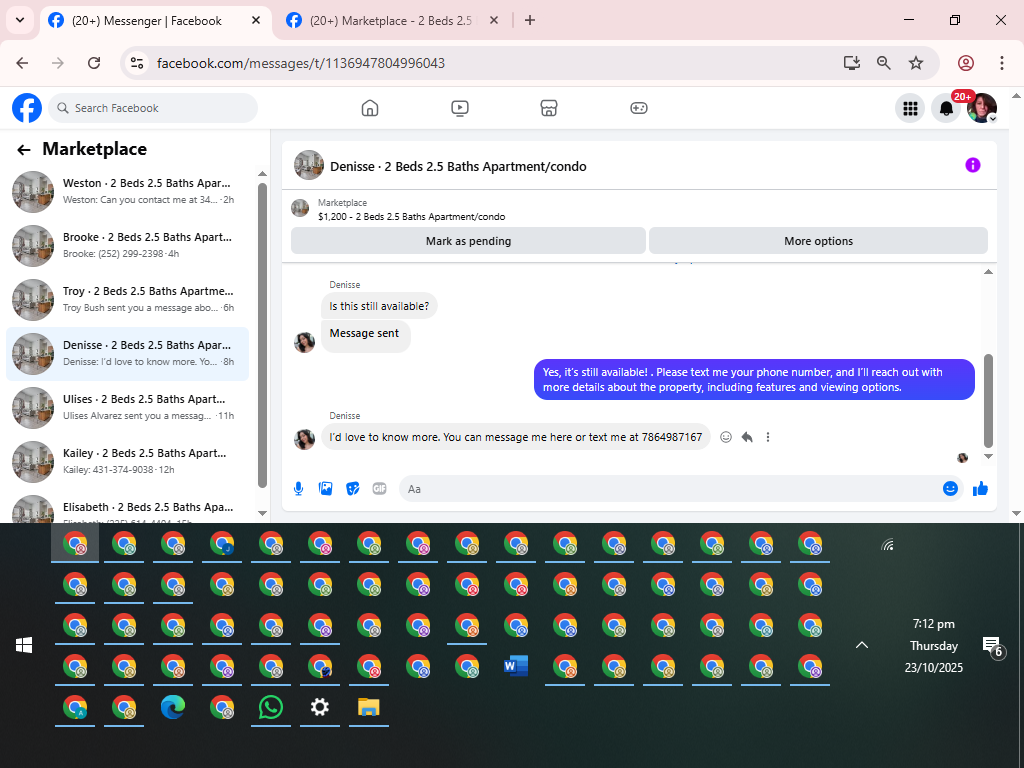
Task: Open Microsoft Word from the taskbar
Action: click(516, 666)
